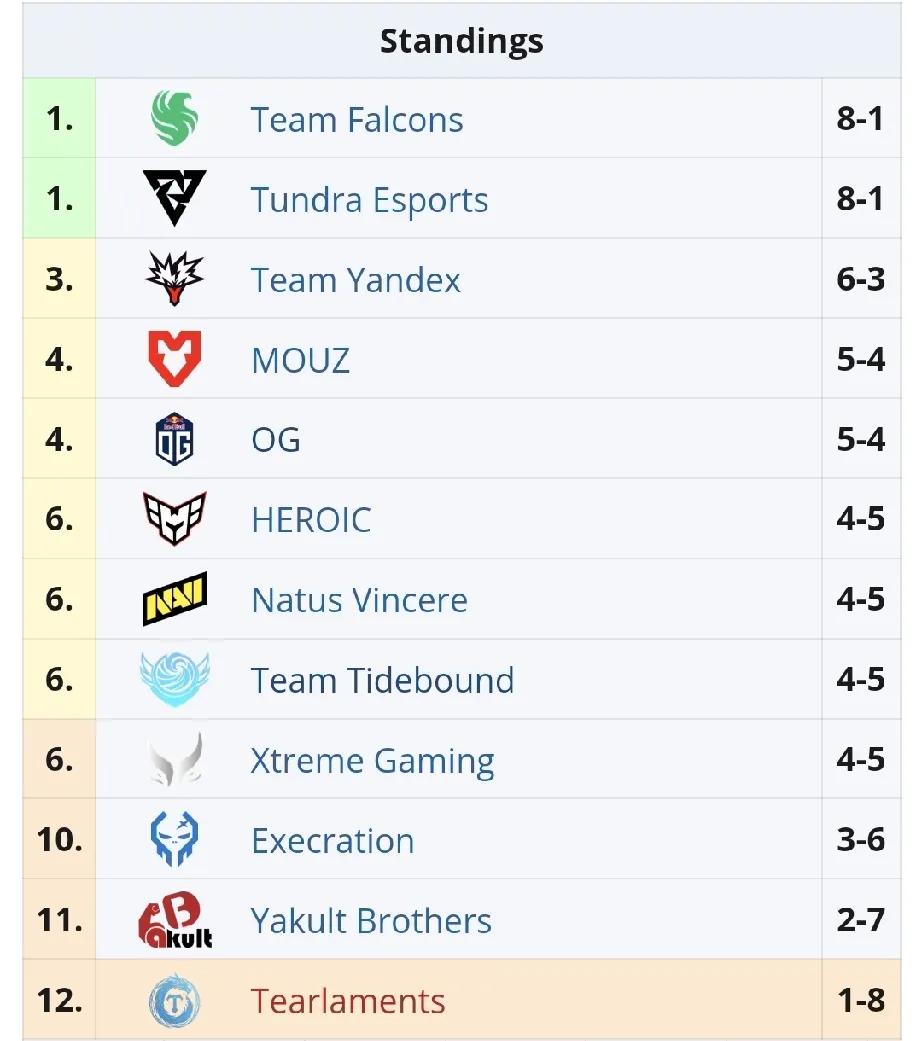This screenshot has width=922, height=1041.
Task: Click the Natus Vincere logo icon
Action: (x=175, y=599)
